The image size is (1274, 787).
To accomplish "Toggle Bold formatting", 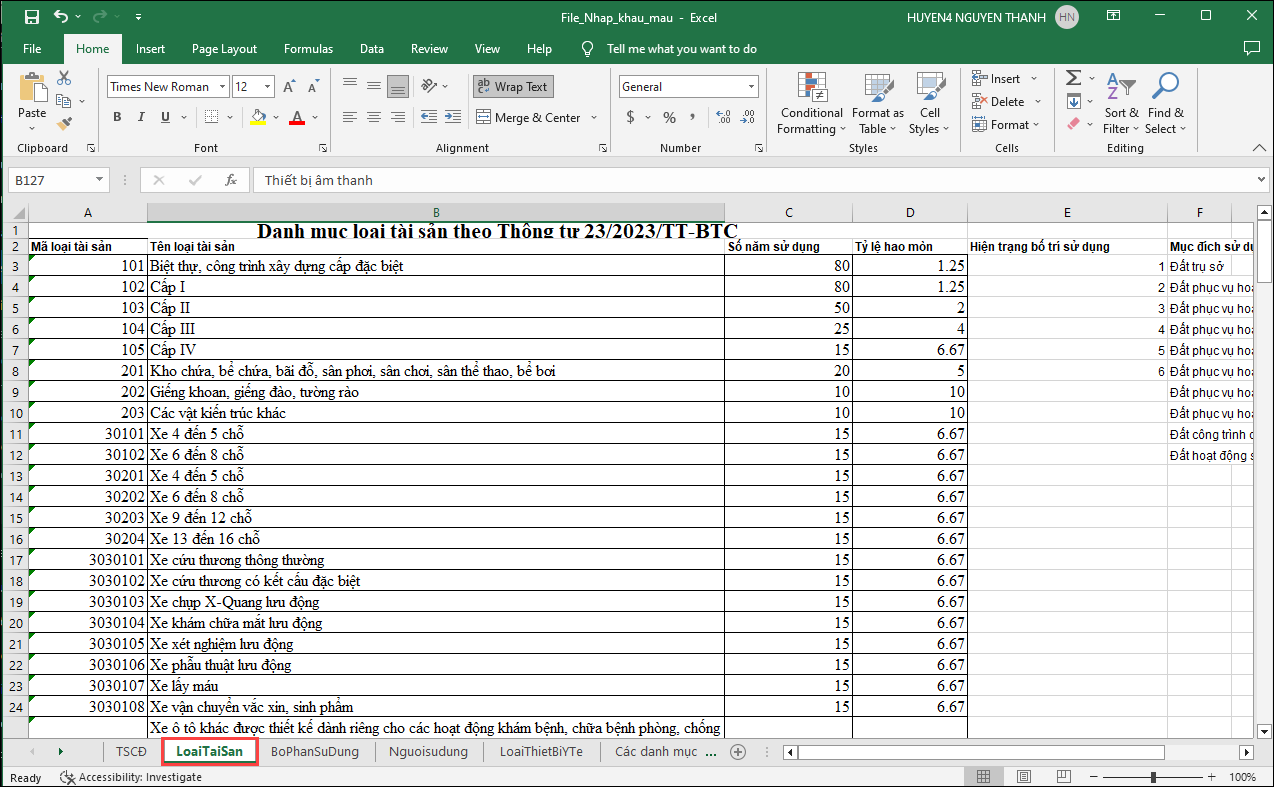I will point(117,117).
